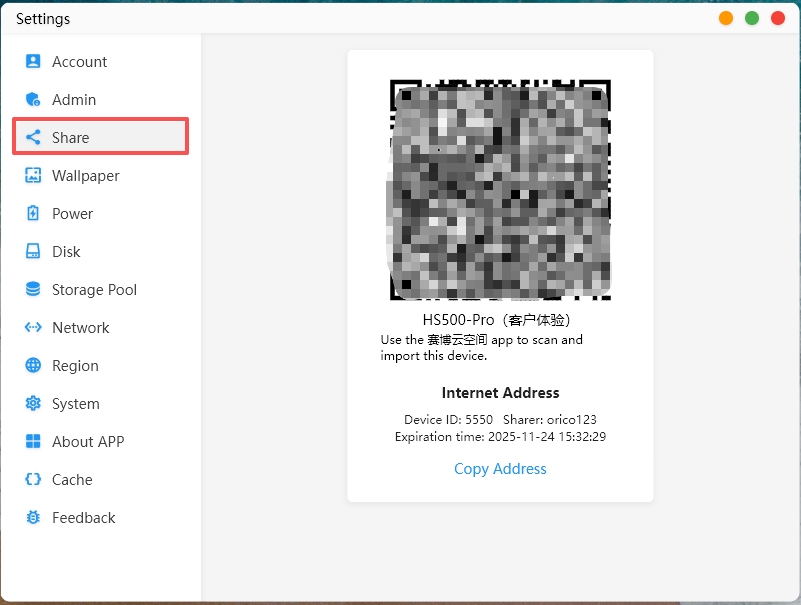The height and width of the screenshot is (605, 801).
Task: Click the Settings window title
Action: coord(43,19)
